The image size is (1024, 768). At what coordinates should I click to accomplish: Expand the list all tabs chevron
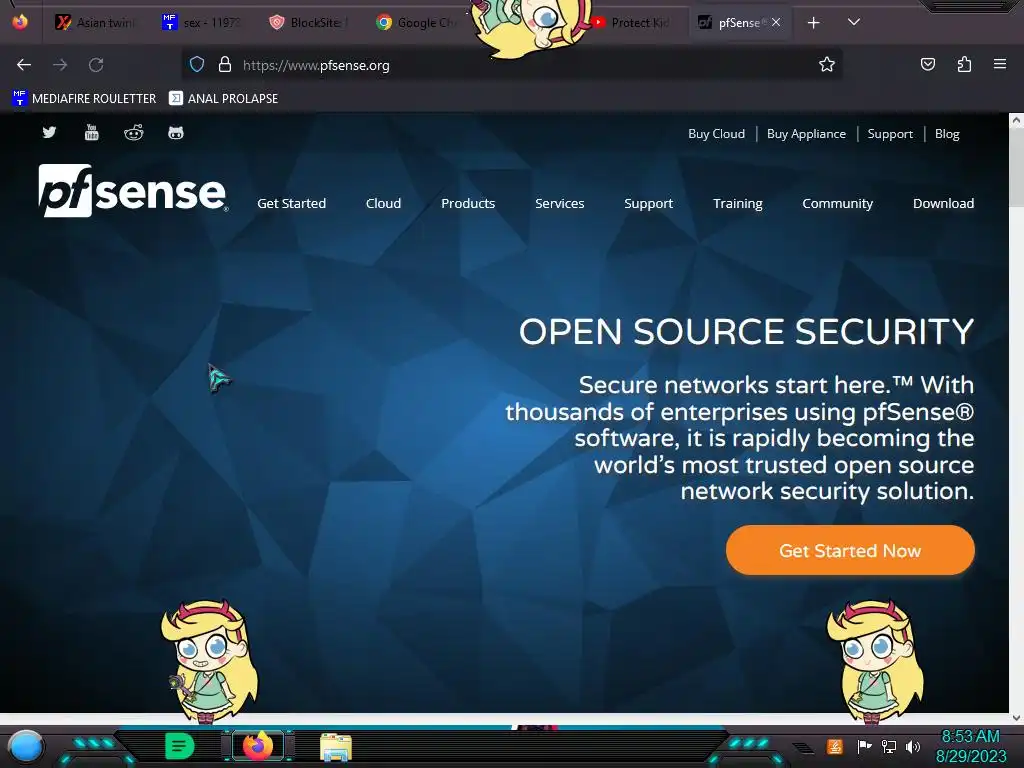click(854, 22)
